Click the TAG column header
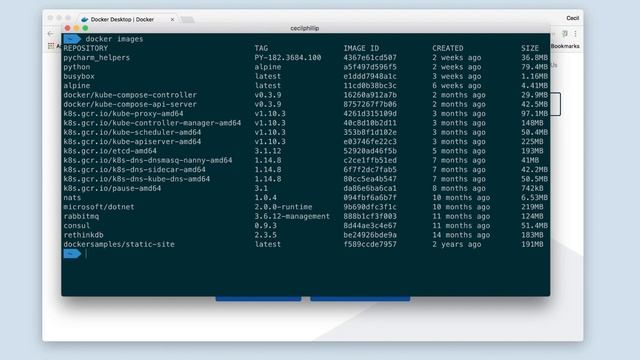Image resolution: width=640 pixels, height=360 pixels. point(261,48)
